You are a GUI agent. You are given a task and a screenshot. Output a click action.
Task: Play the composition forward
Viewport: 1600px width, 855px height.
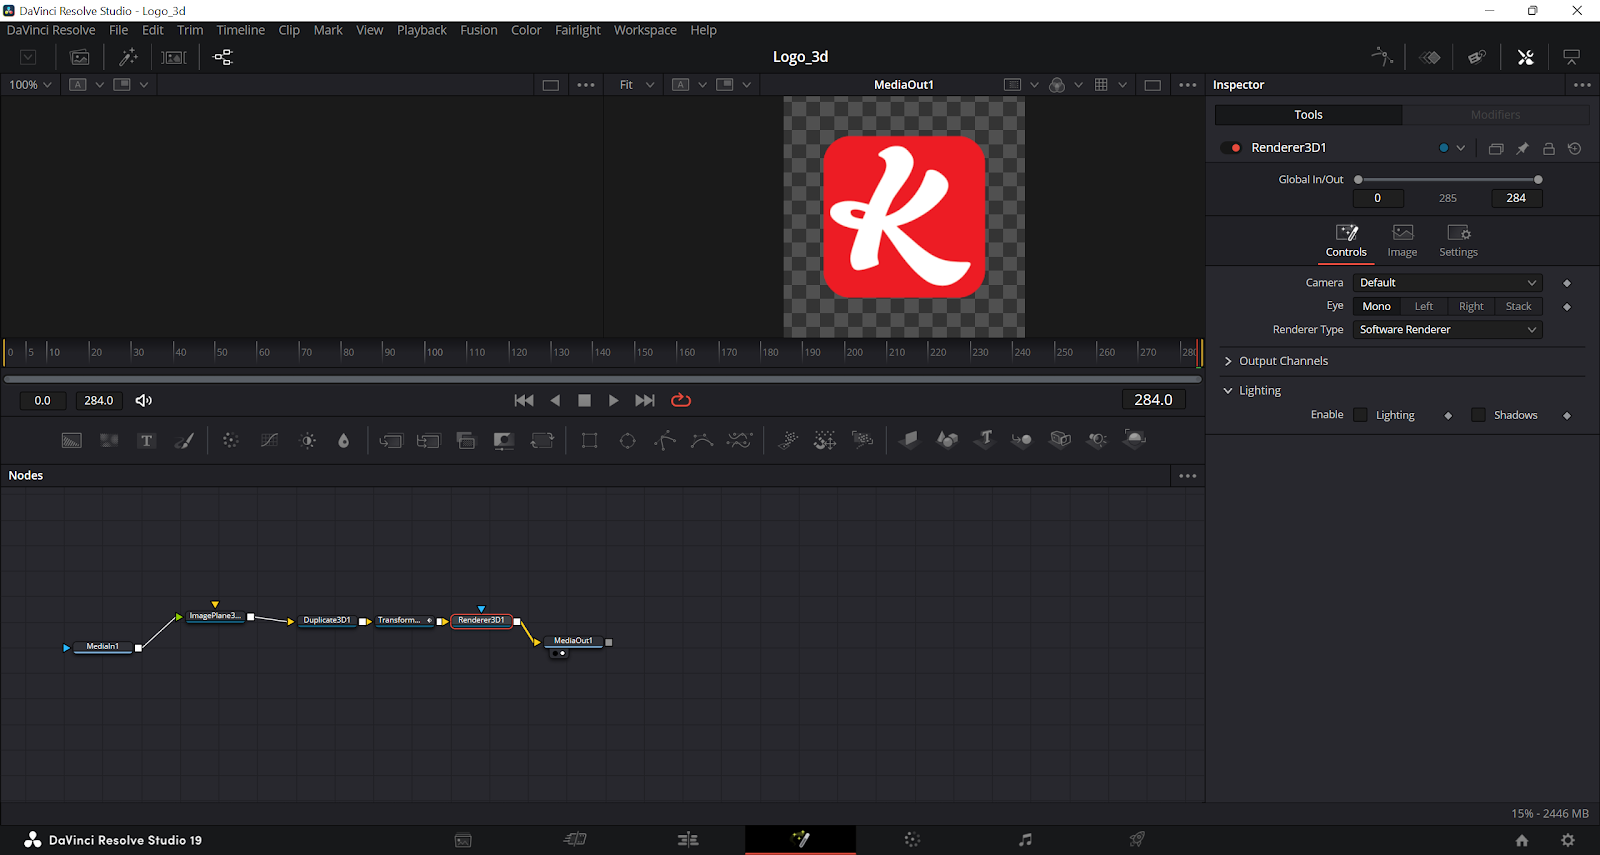pos(614,401)
